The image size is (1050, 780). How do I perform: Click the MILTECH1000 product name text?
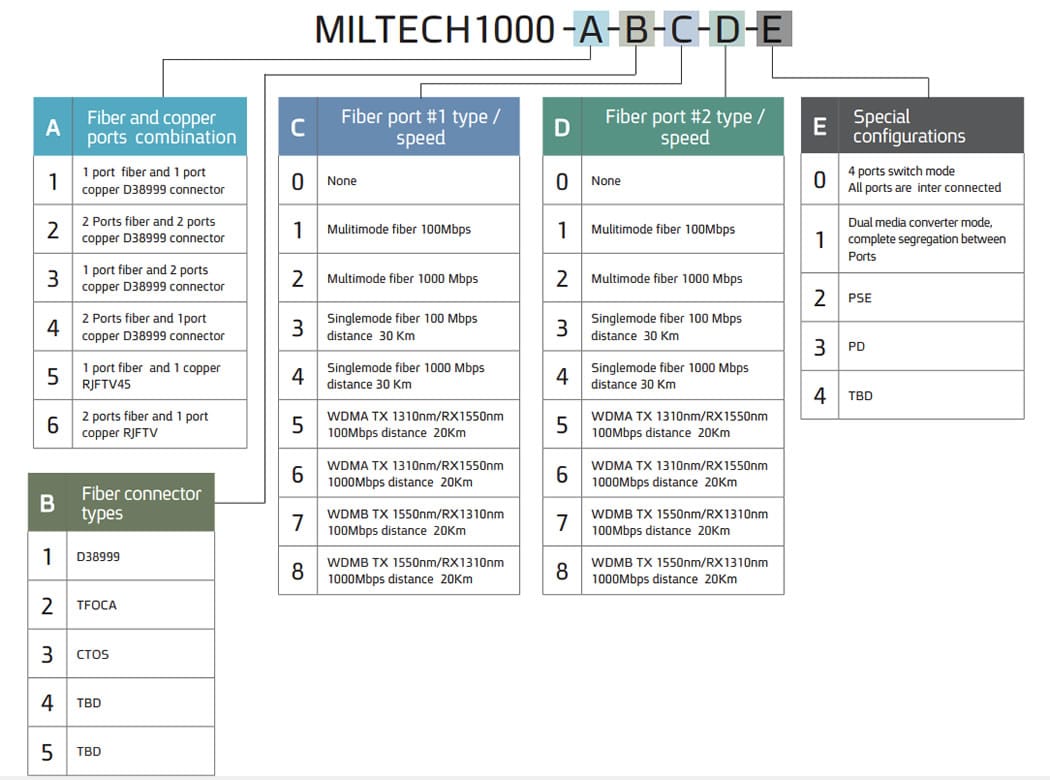click(x=435, y=30)
